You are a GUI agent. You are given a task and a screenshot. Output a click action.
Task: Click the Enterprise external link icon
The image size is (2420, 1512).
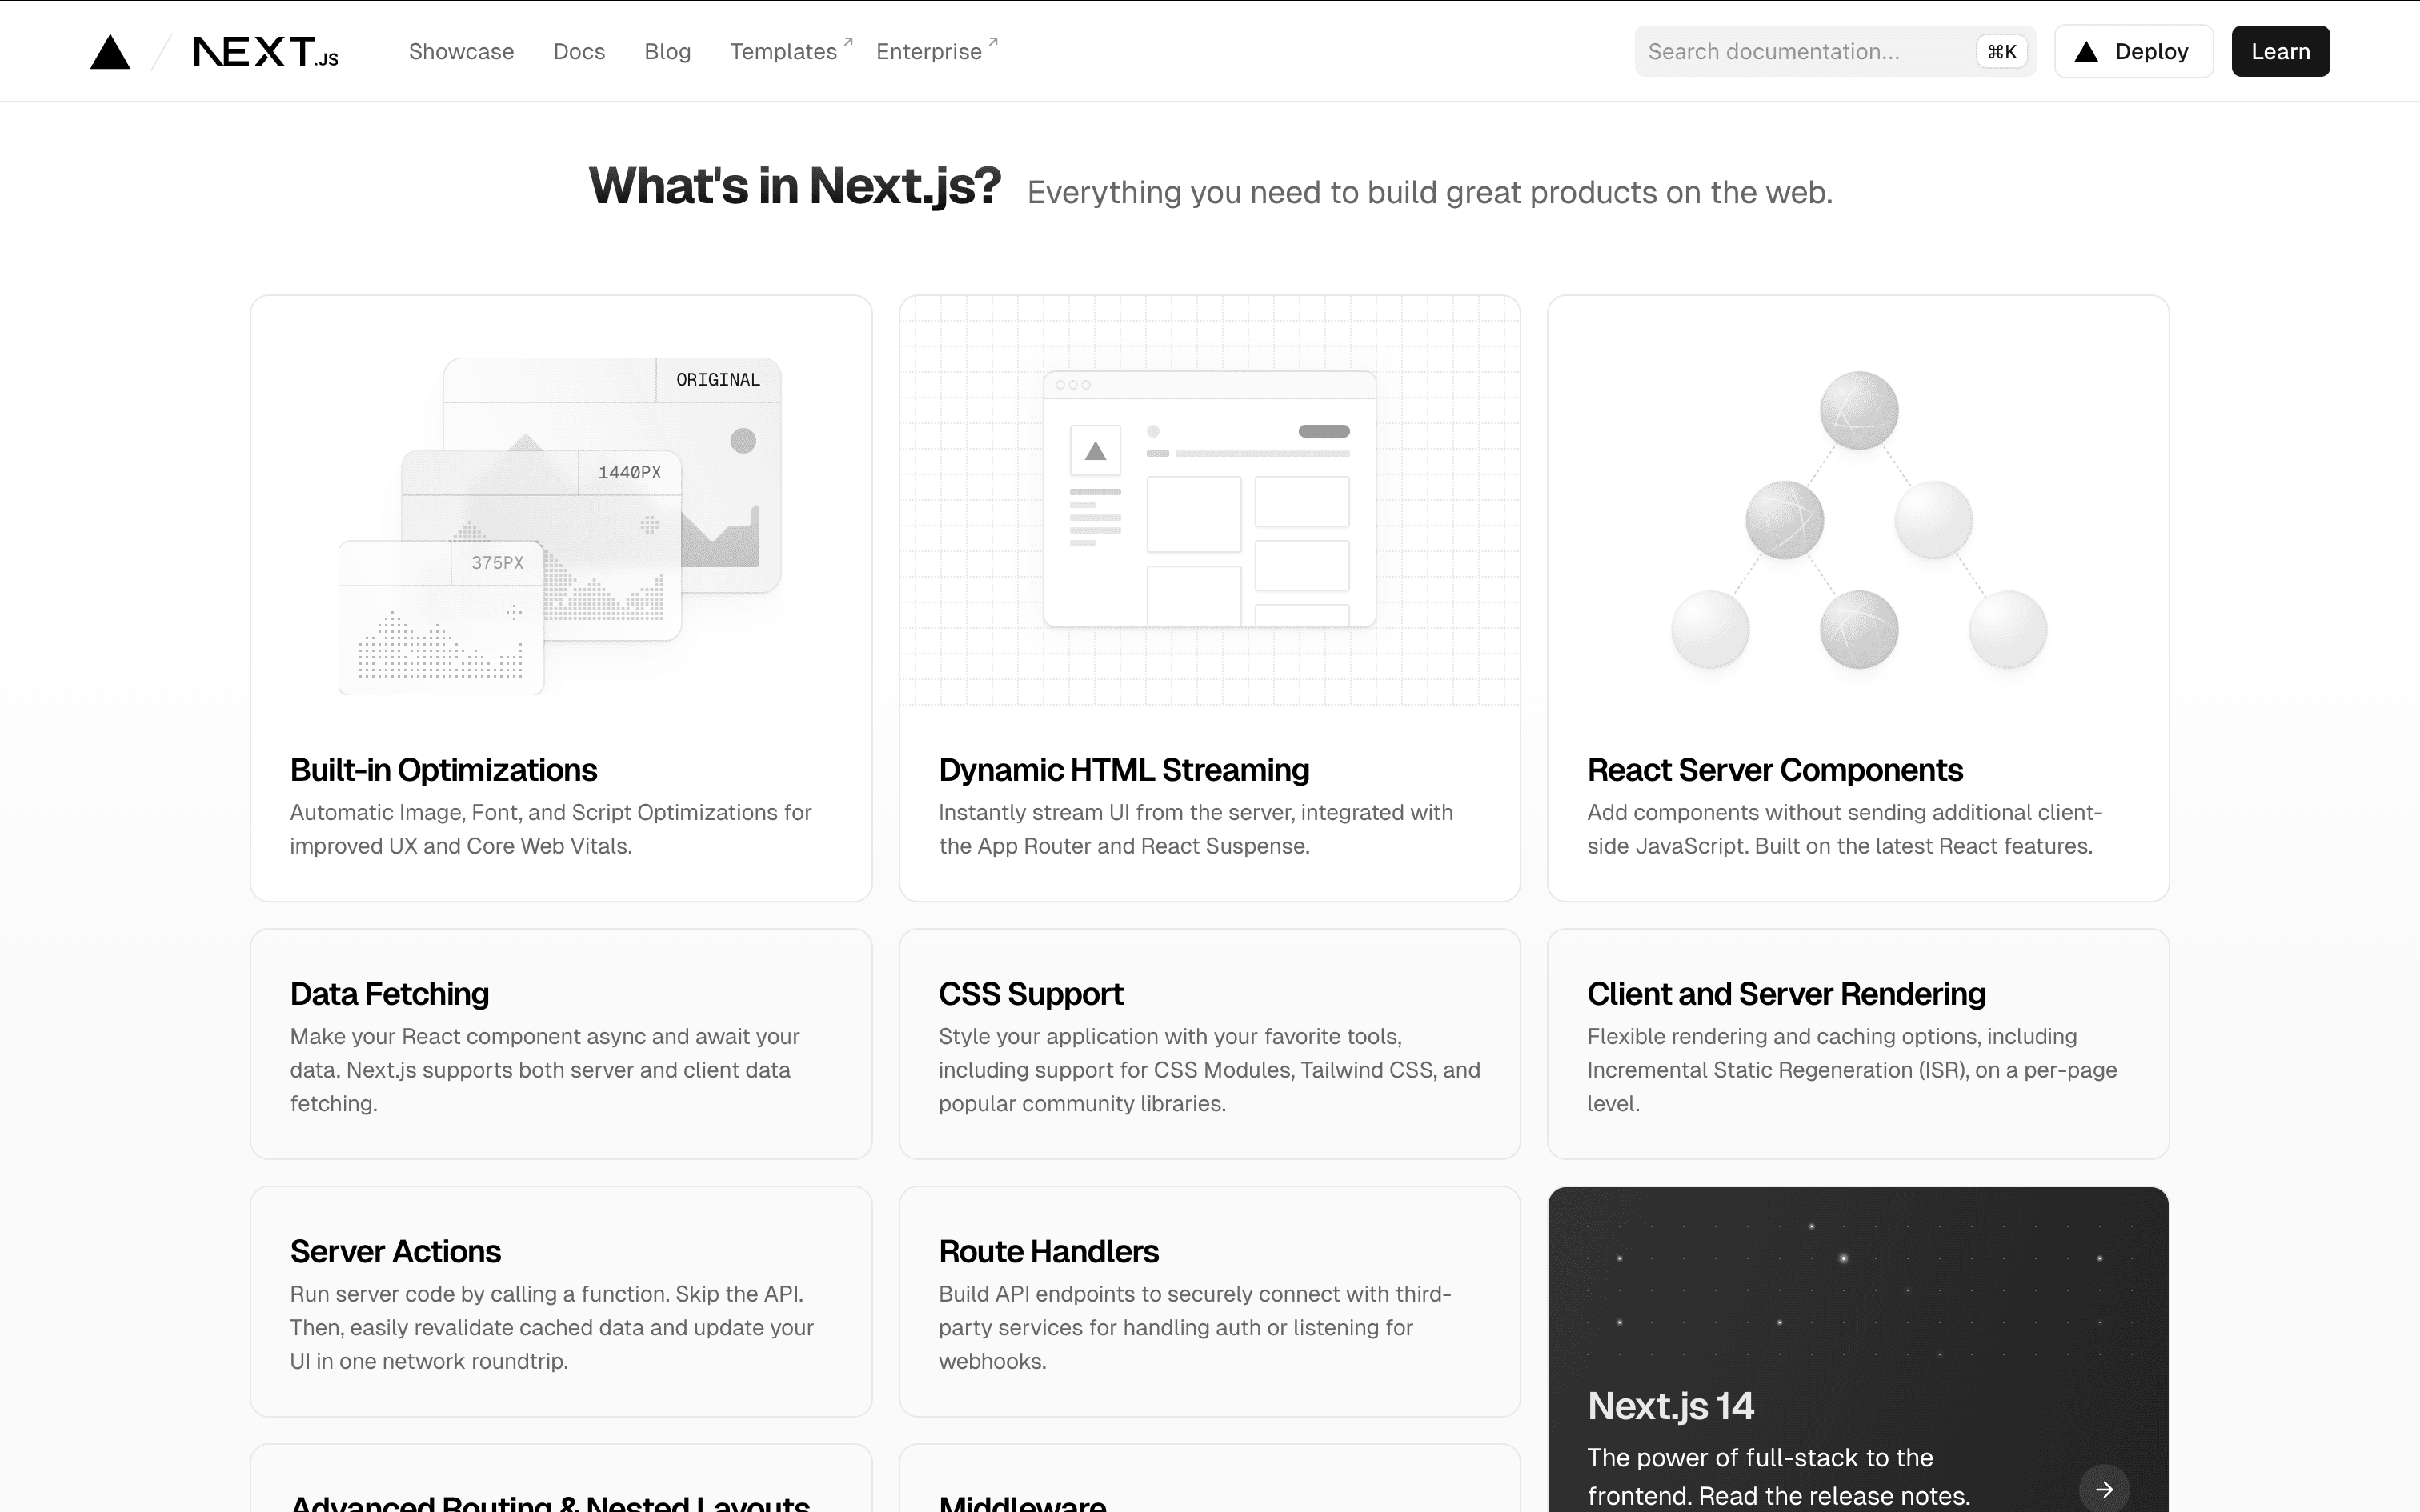pos(993,40)
